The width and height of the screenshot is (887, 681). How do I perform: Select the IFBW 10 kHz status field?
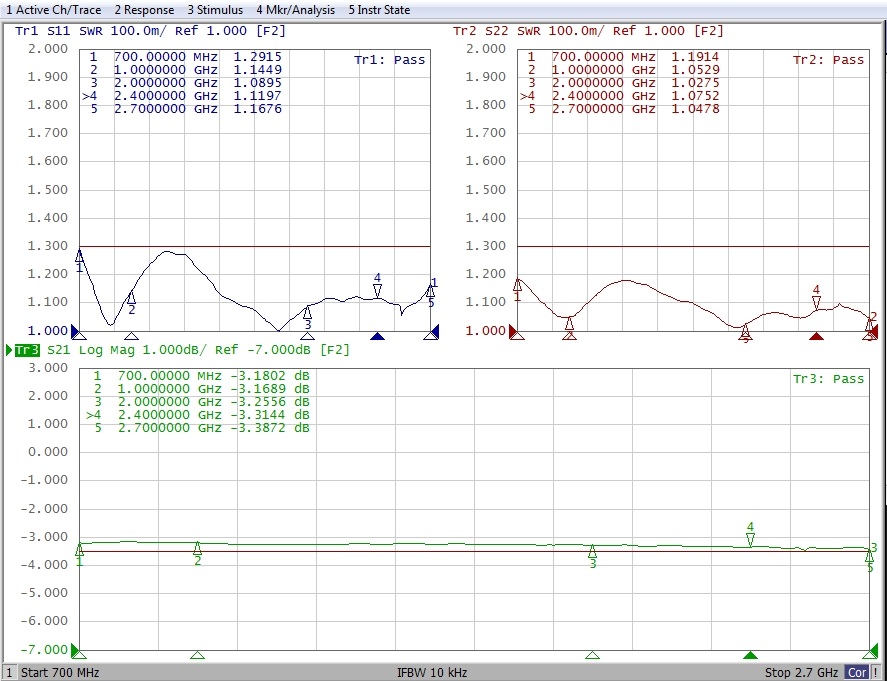(x=433, y=673)
